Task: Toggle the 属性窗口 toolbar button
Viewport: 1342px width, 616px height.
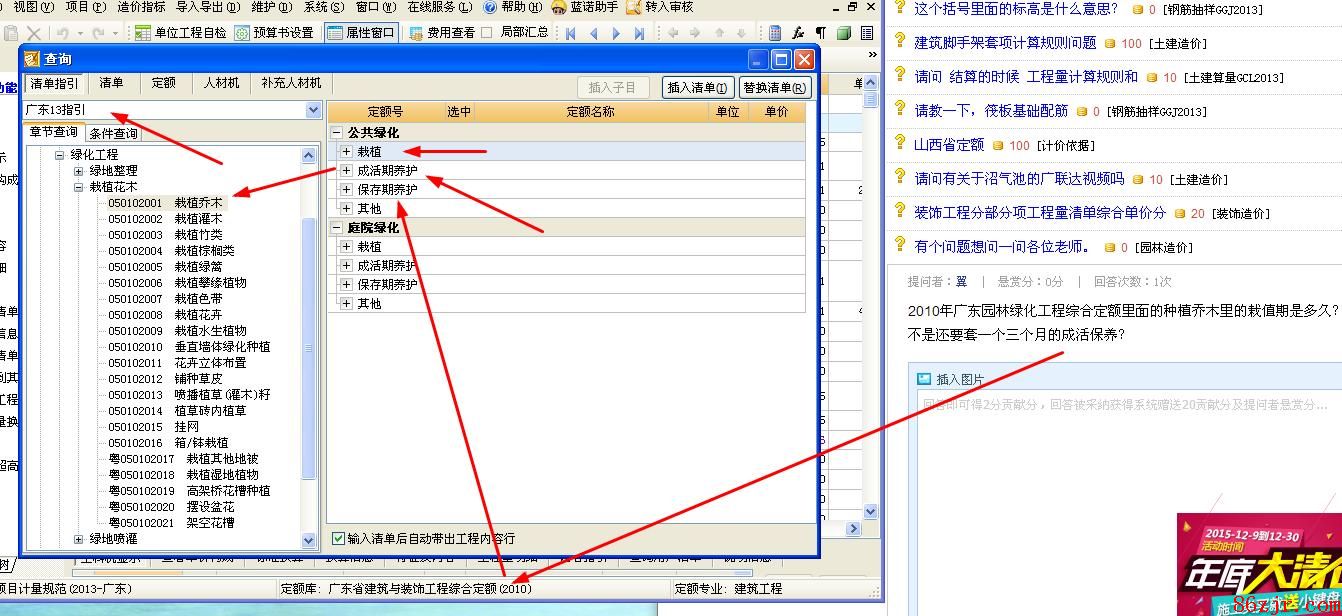Action: [334, 33]
